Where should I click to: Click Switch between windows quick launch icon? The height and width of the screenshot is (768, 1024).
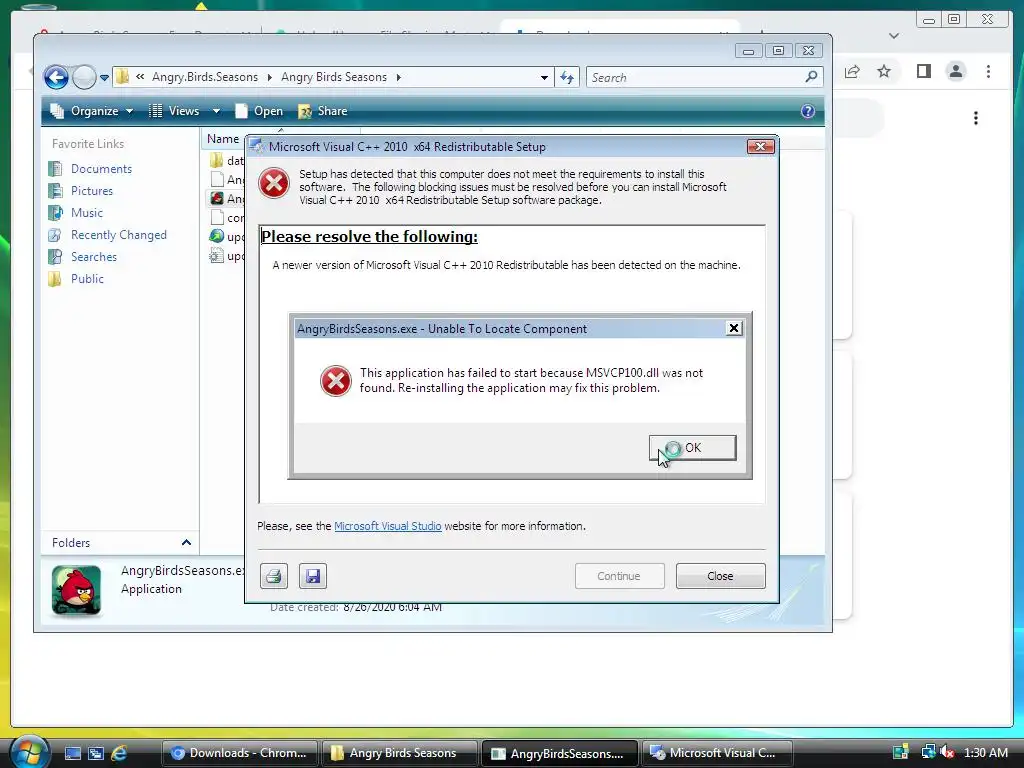[96, 753]
